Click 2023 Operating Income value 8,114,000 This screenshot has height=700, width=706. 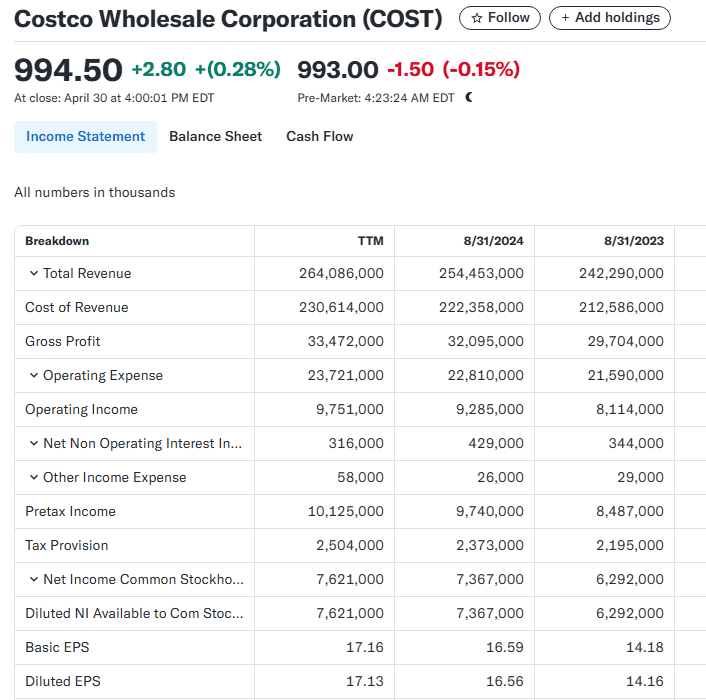tap(630, 409)
